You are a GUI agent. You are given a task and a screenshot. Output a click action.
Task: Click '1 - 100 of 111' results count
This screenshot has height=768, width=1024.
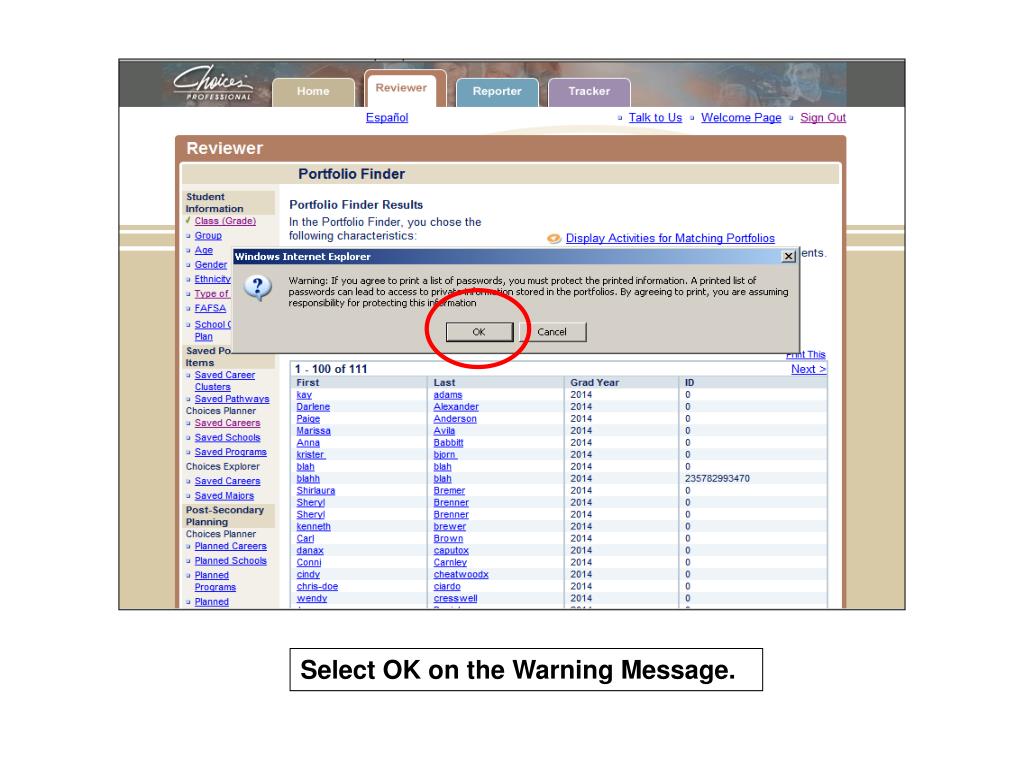pyautogui.click(x=331, y=369)
